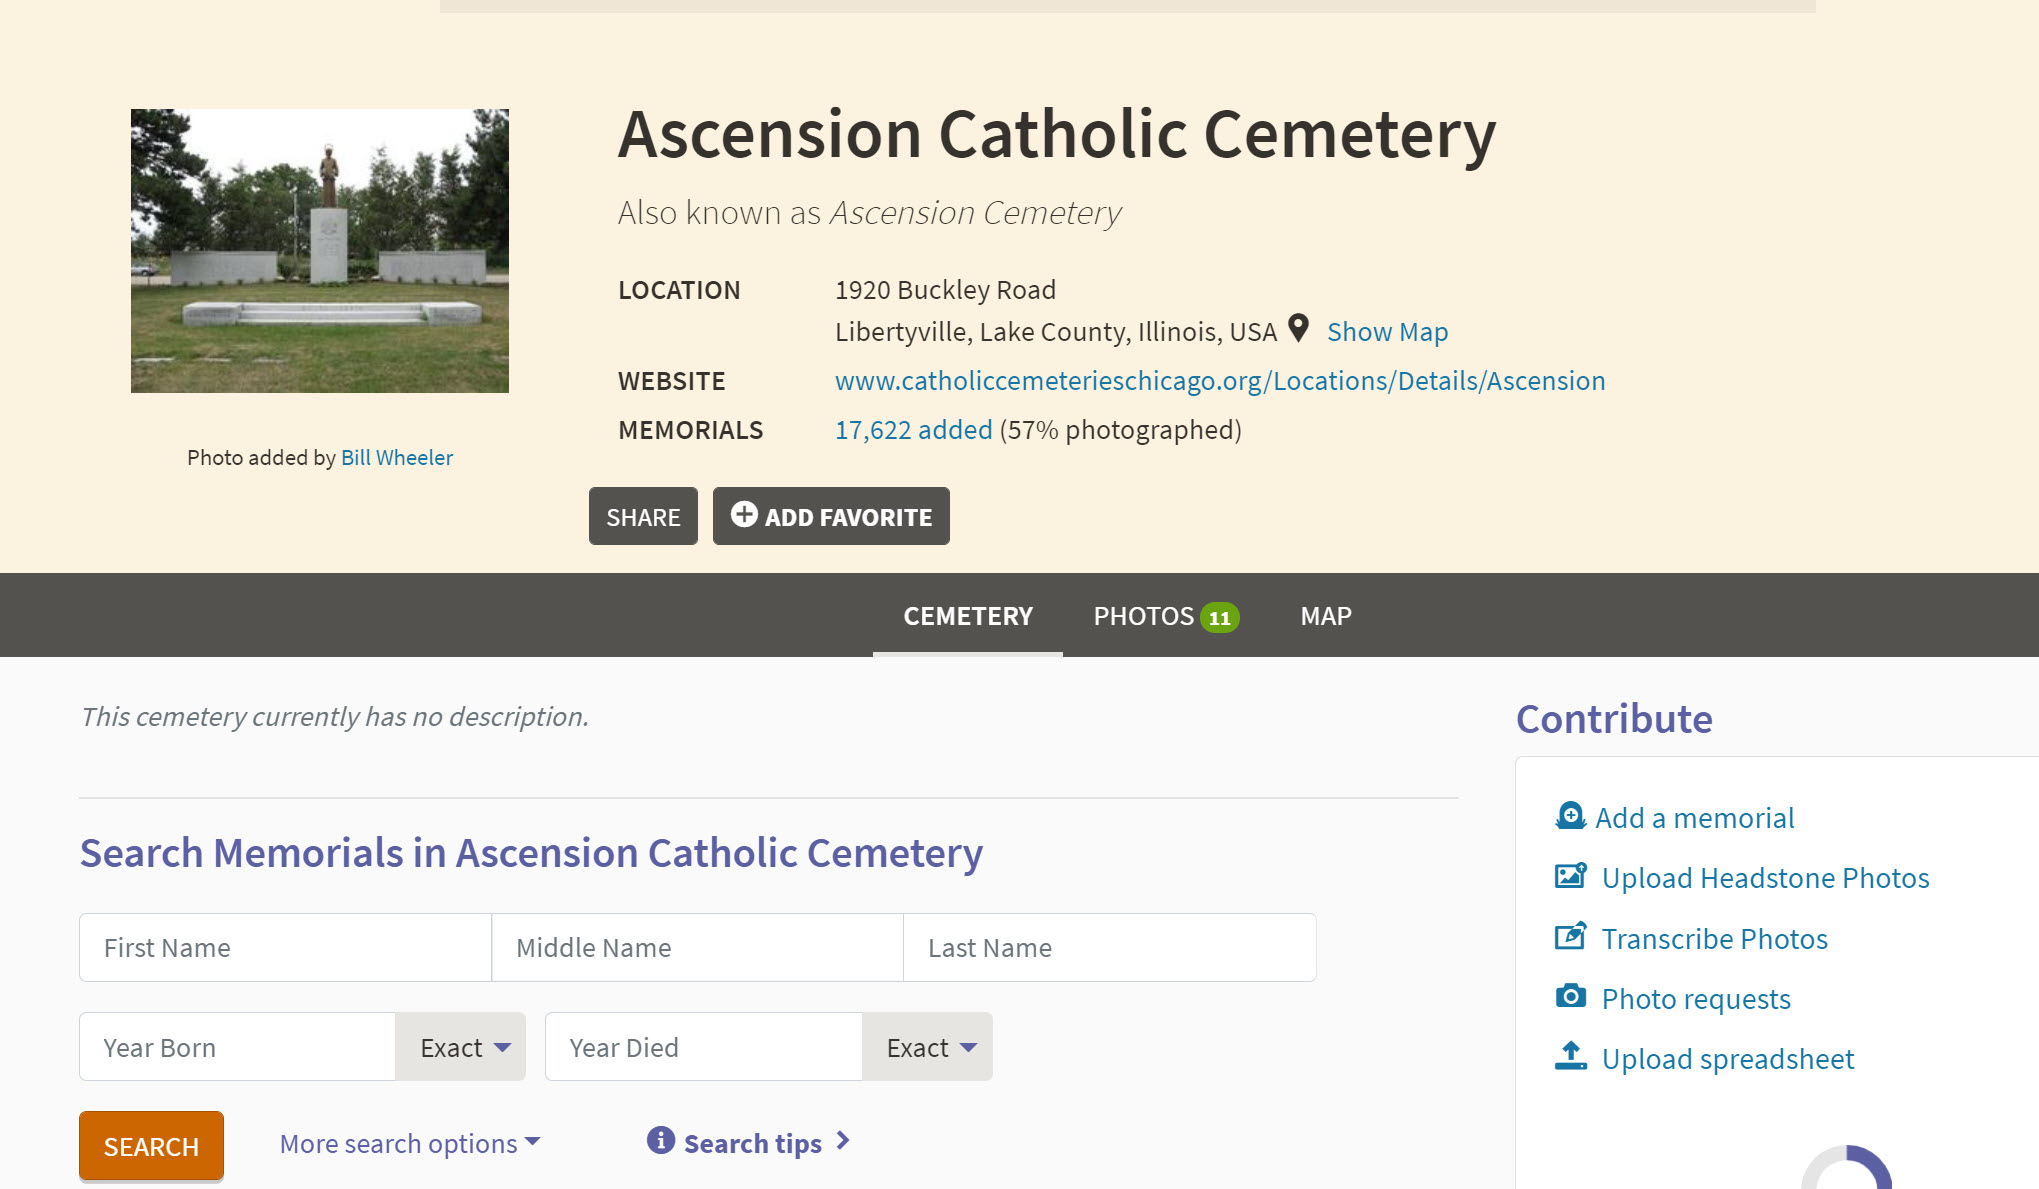
Task: Visit the catholiccemeterieschicago.org website link
Action: [x=1220, y=381]
